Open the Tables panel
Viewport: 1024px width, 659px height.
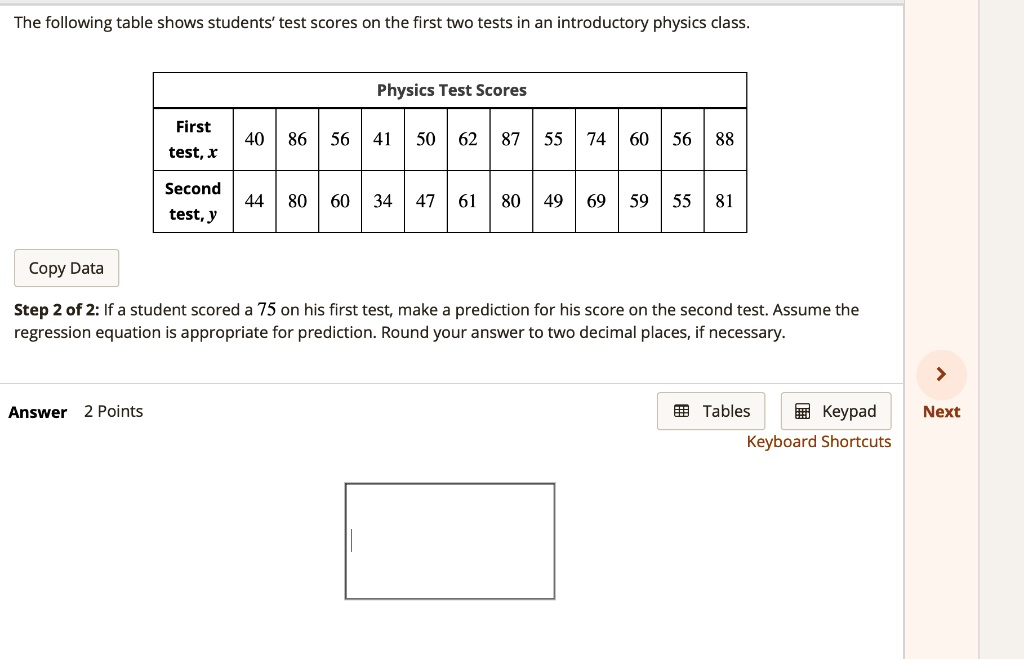tap(710, 410)
